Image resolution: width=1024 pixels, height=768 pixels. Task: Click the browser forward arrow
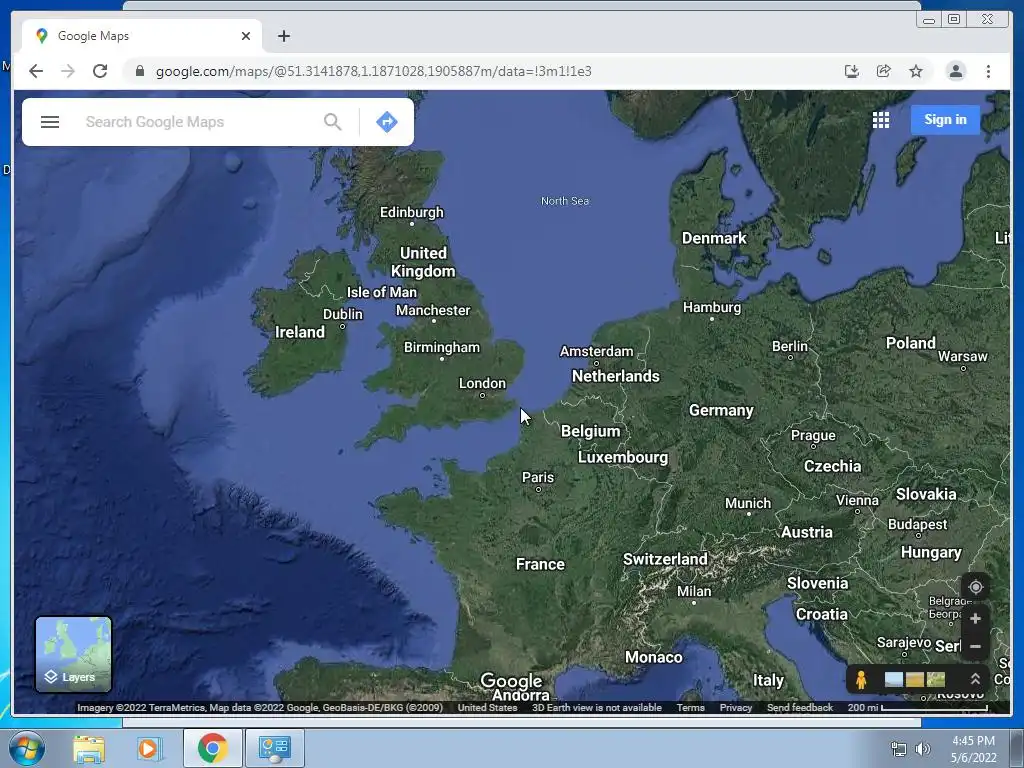tap(68, 71)
